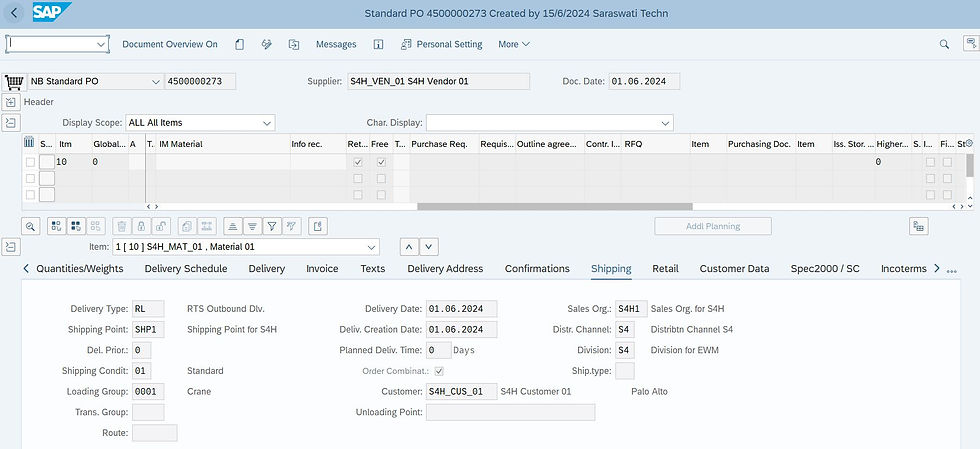Image resolution: width=980 pixels, height=449 pixels.
Task: Open the Customer Data tab
Action: tap(734, 269)
